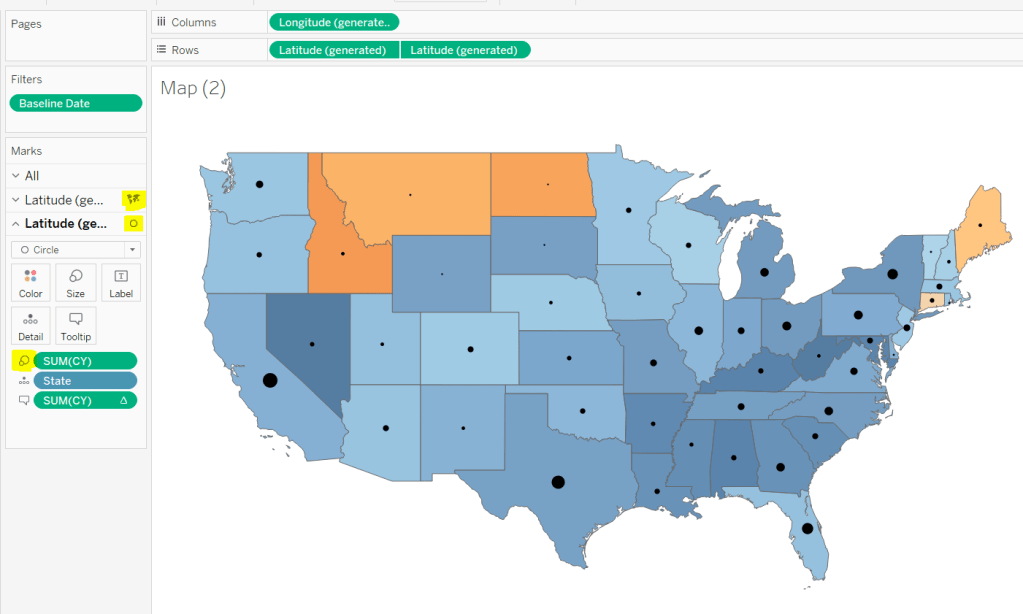Open the Size marks card
This screenshot has height=614, width=1023.
coord(76,283)
